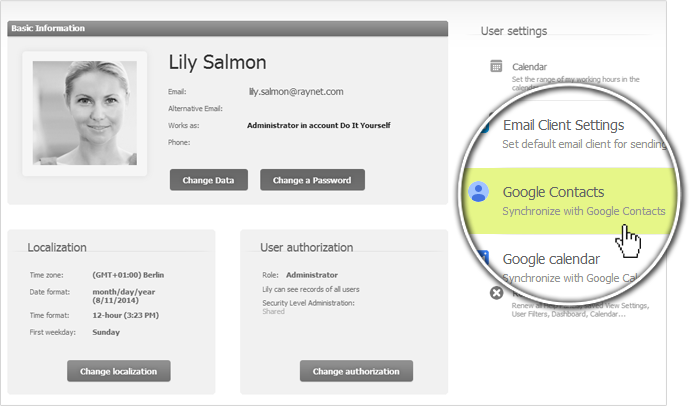Click the Phone label
Image resolution: width=696 pixels, height=407 pixels.
tap(179, 142)
